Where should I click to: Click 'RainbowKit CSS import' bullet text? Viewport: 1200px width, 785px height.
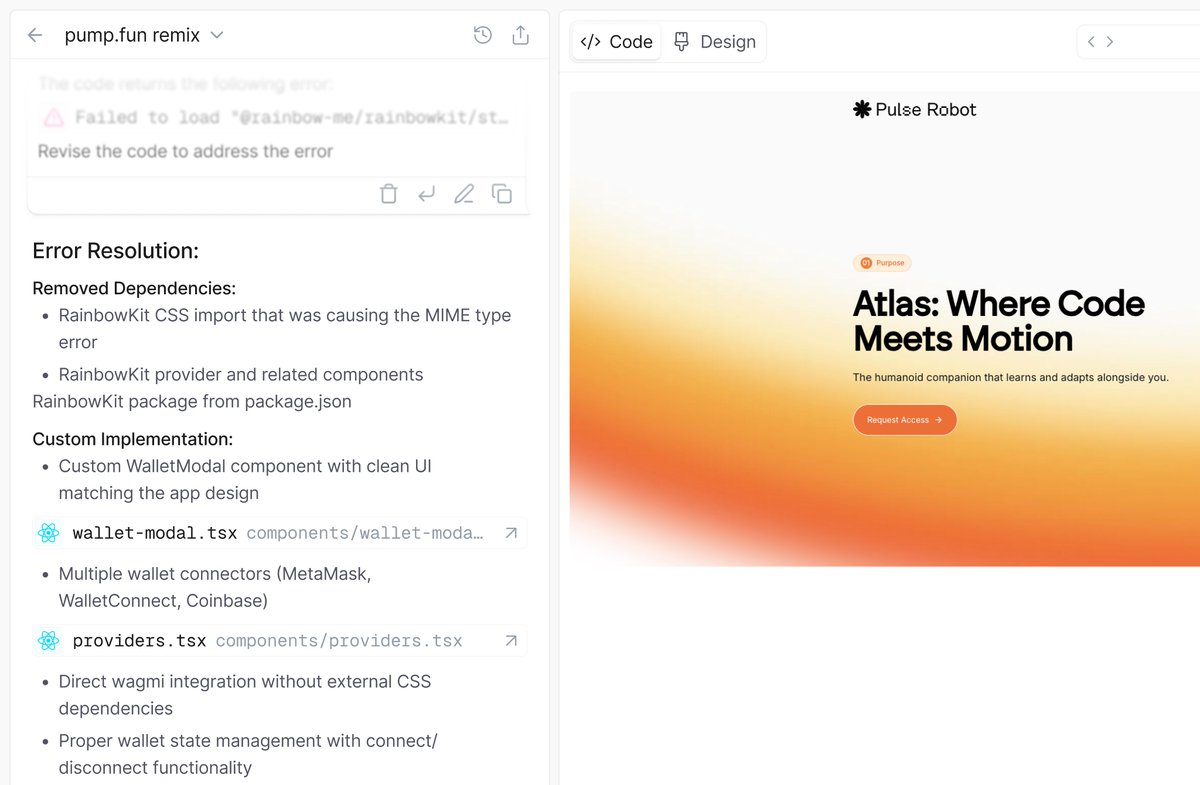point(285,328)
